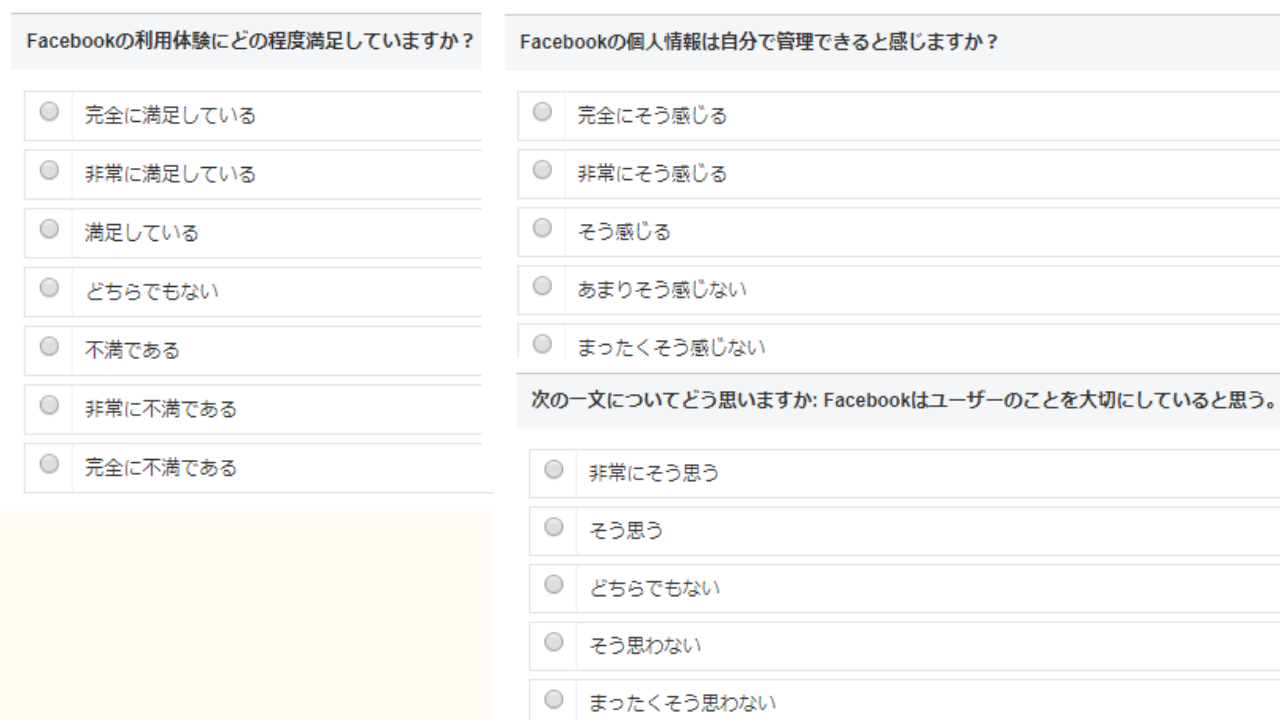The width and height of the screenshot is (1280, 720).
Task: Click the 満足している answer label text
Action: tap(142, 233)
